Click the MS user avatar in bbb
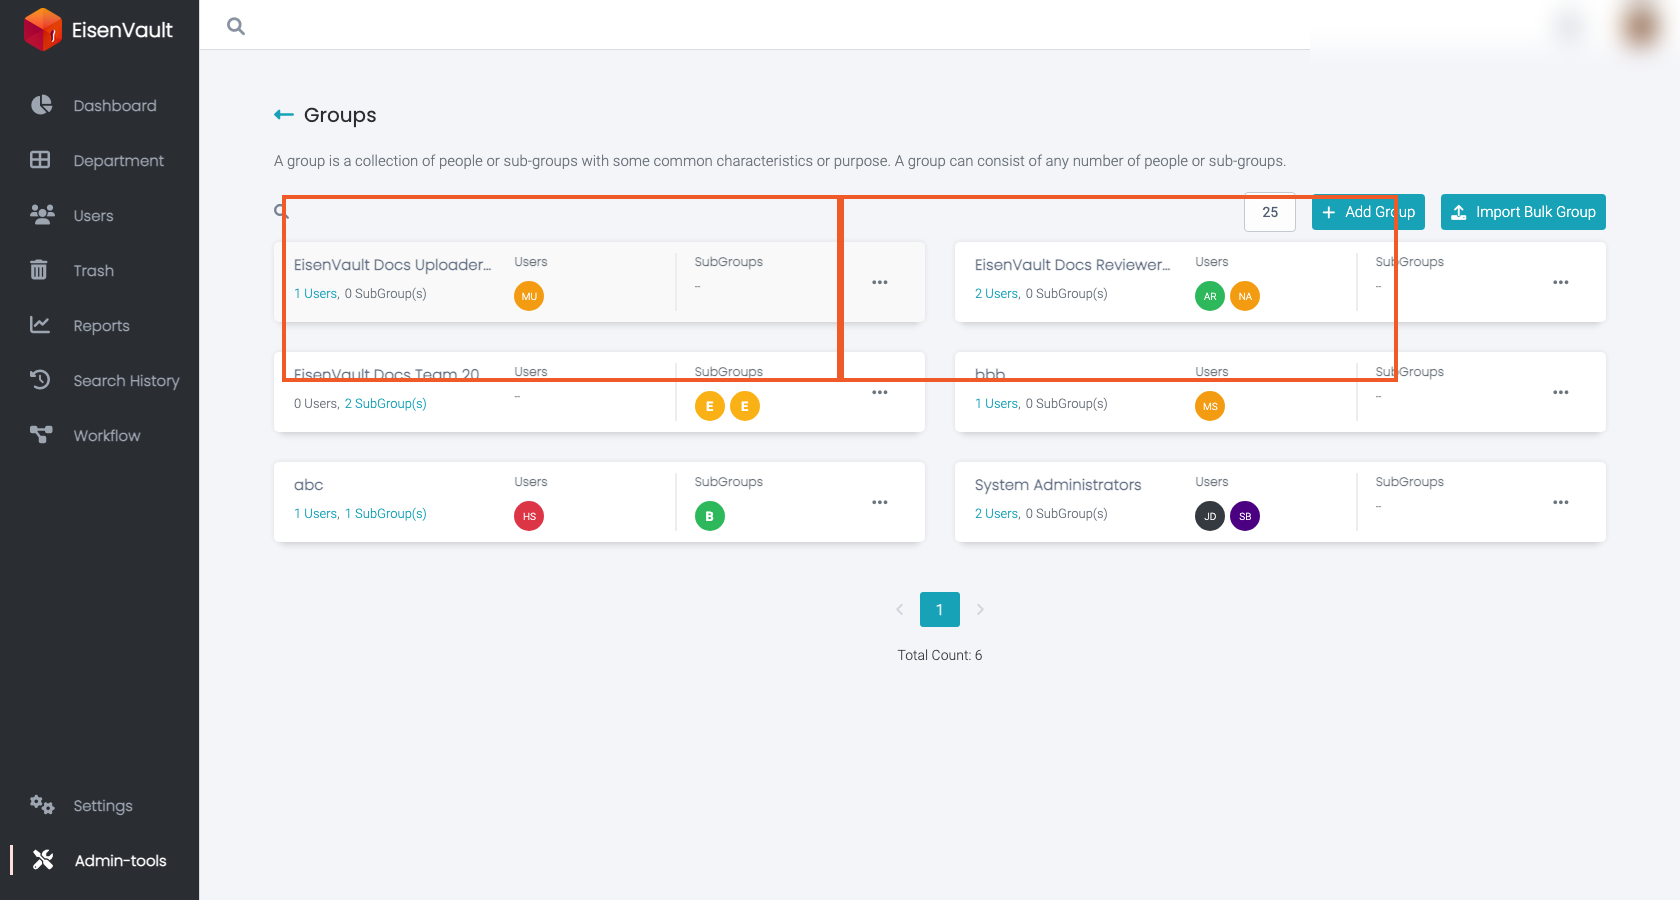 coord(1210,406)
